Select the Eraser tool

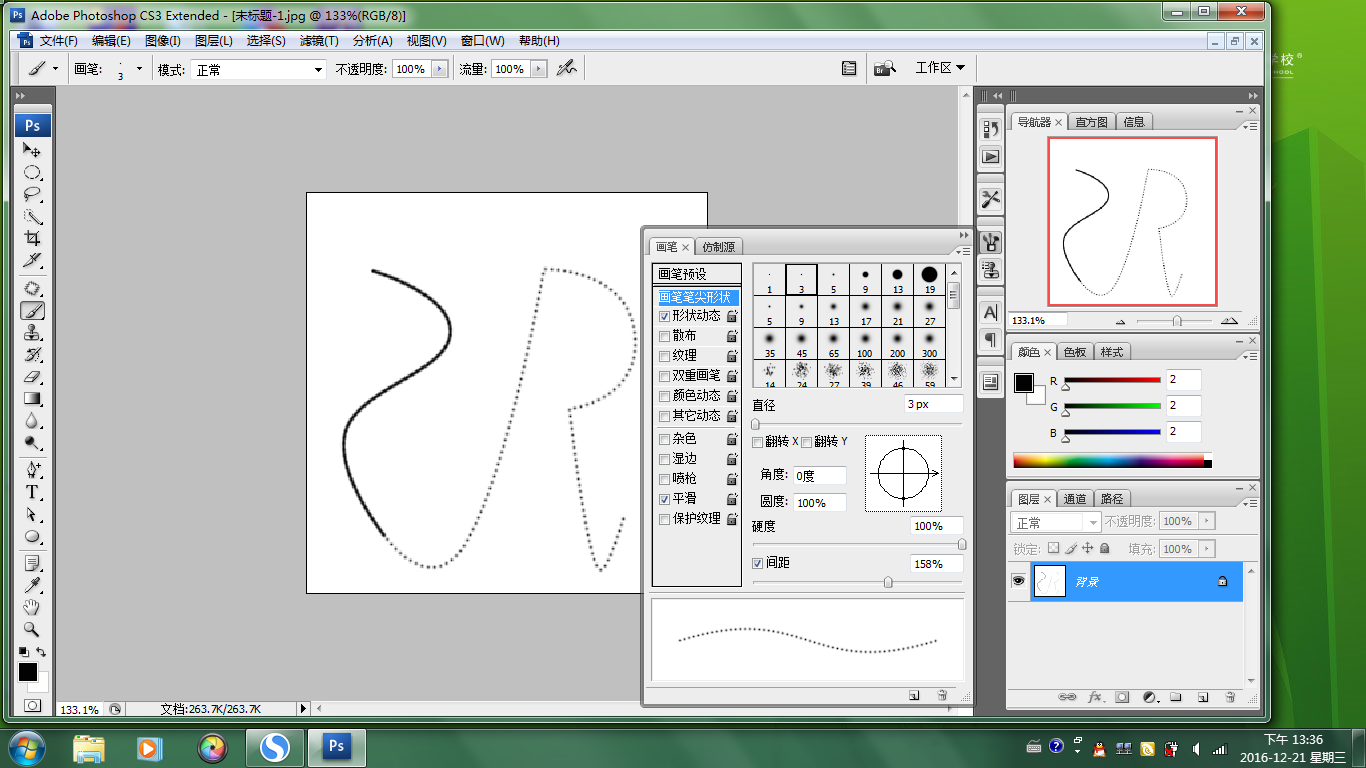[x=33, y=377]
